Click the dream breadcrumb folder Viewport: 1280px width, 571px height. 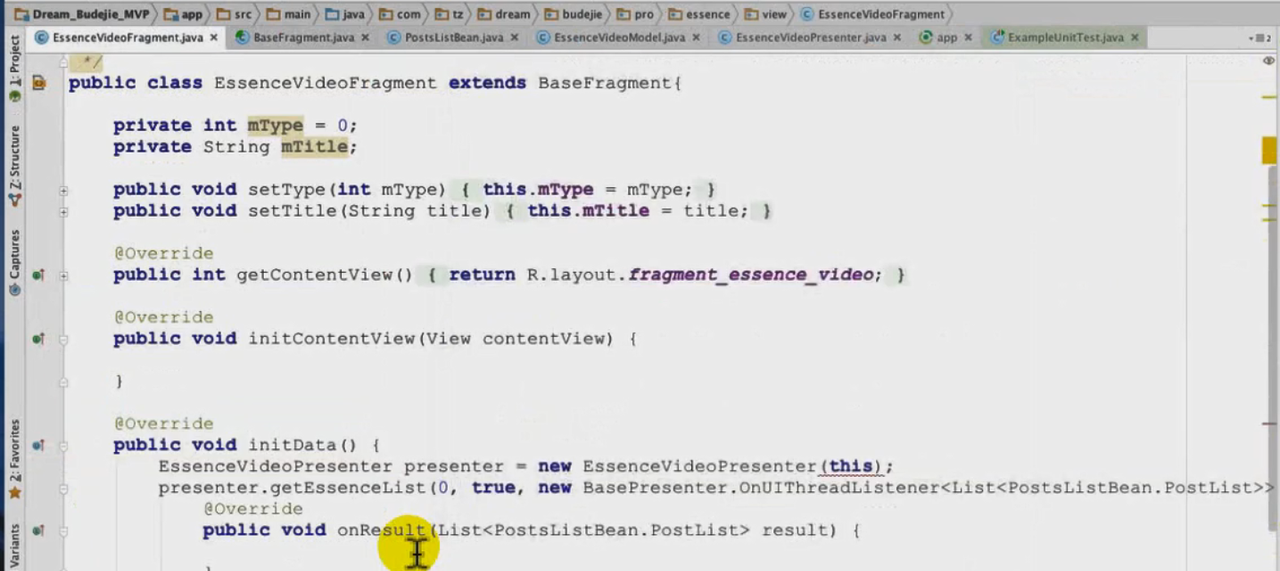coord(502,14)
